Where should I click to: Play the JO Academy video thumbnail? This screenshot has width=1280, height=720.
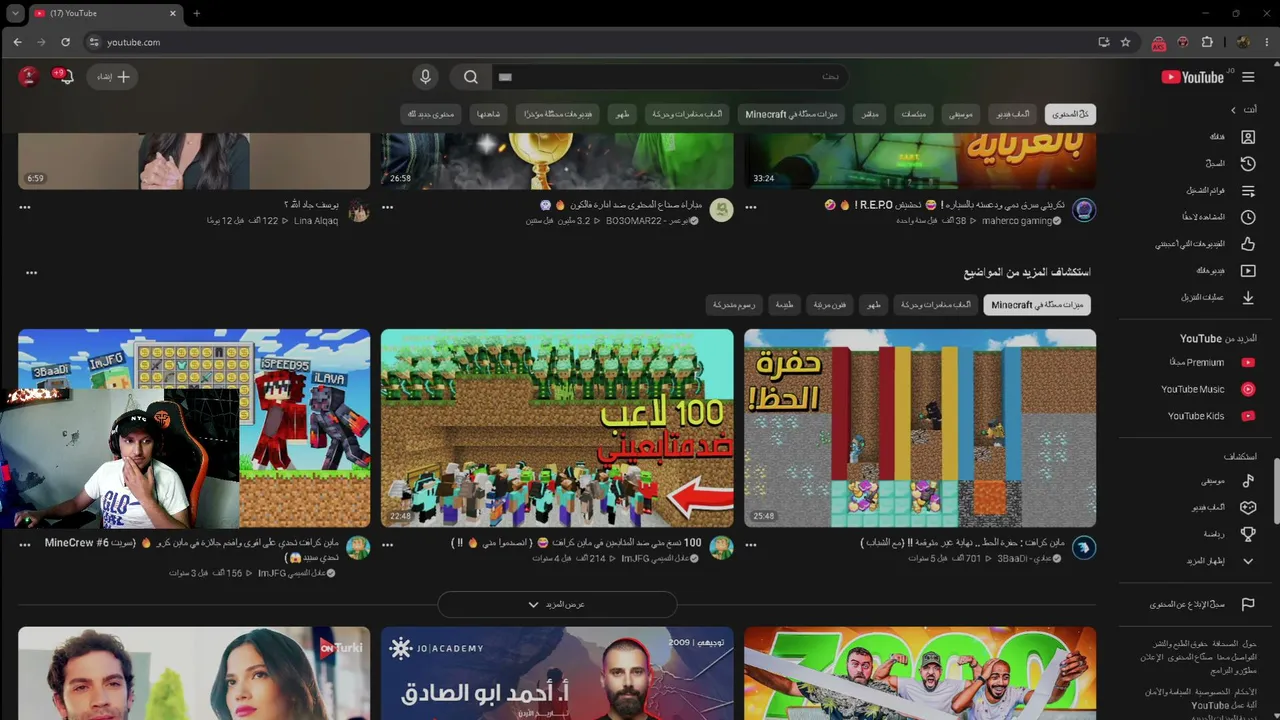pyautogui.click(x=557, y=673)
